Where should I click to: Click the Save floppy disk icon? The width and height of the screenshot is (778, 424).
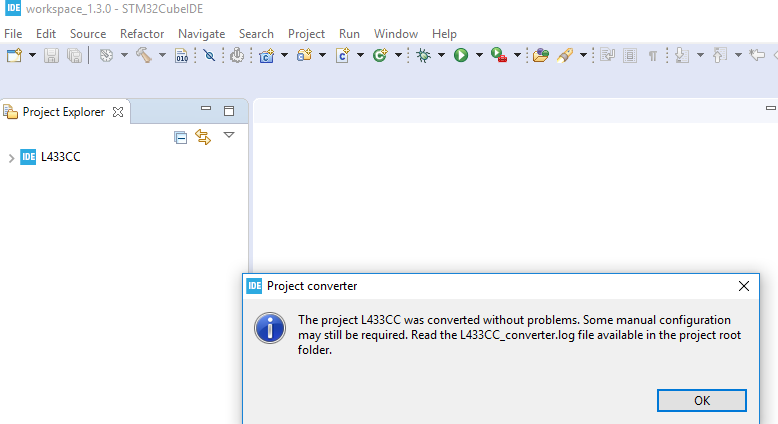pyautogui.click(x=51, y=55)
